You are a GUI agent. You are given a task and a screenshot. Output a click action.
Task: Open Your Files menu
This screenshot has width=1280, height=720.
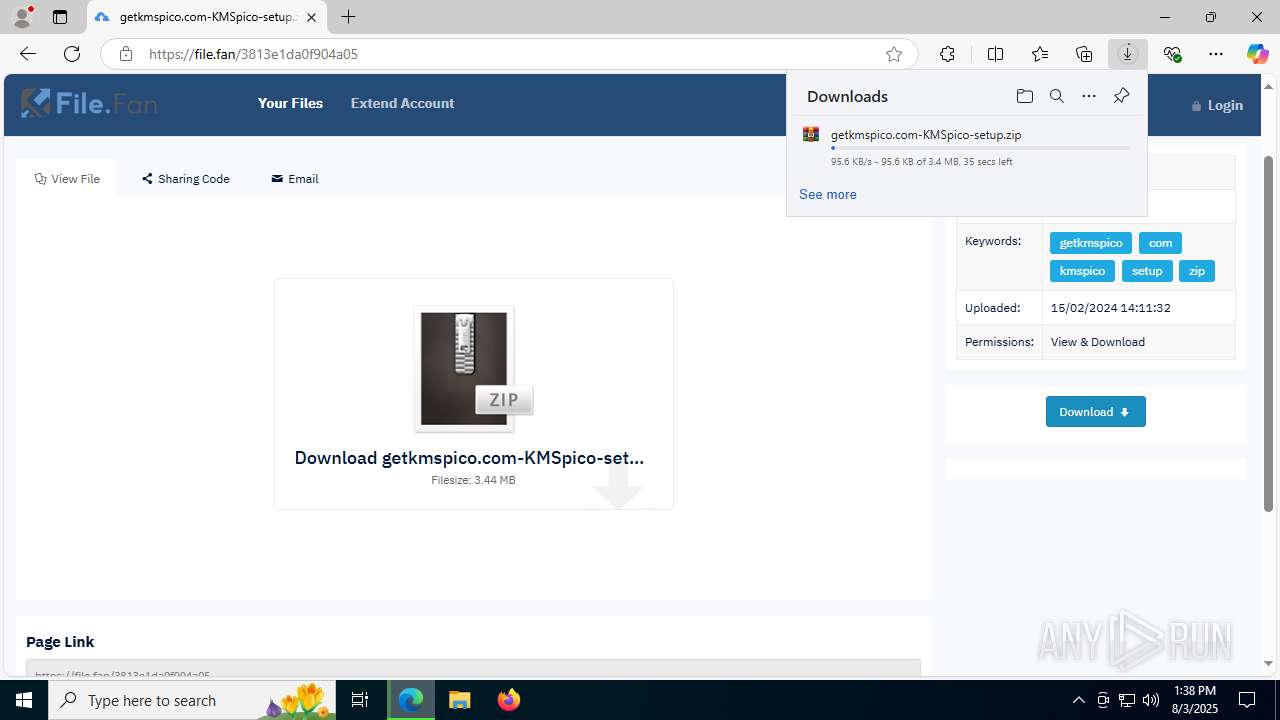[290, 103]
